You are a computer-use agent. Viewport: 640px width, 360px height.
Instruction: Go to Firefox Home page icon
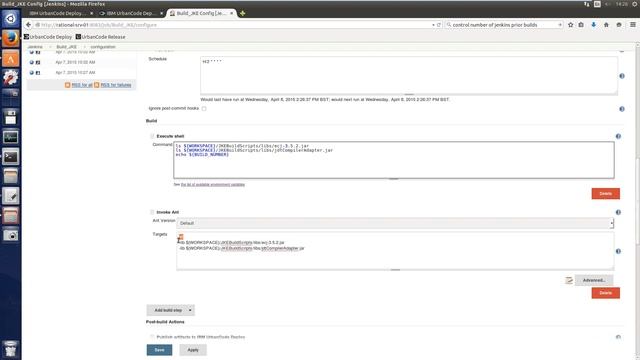606,25
